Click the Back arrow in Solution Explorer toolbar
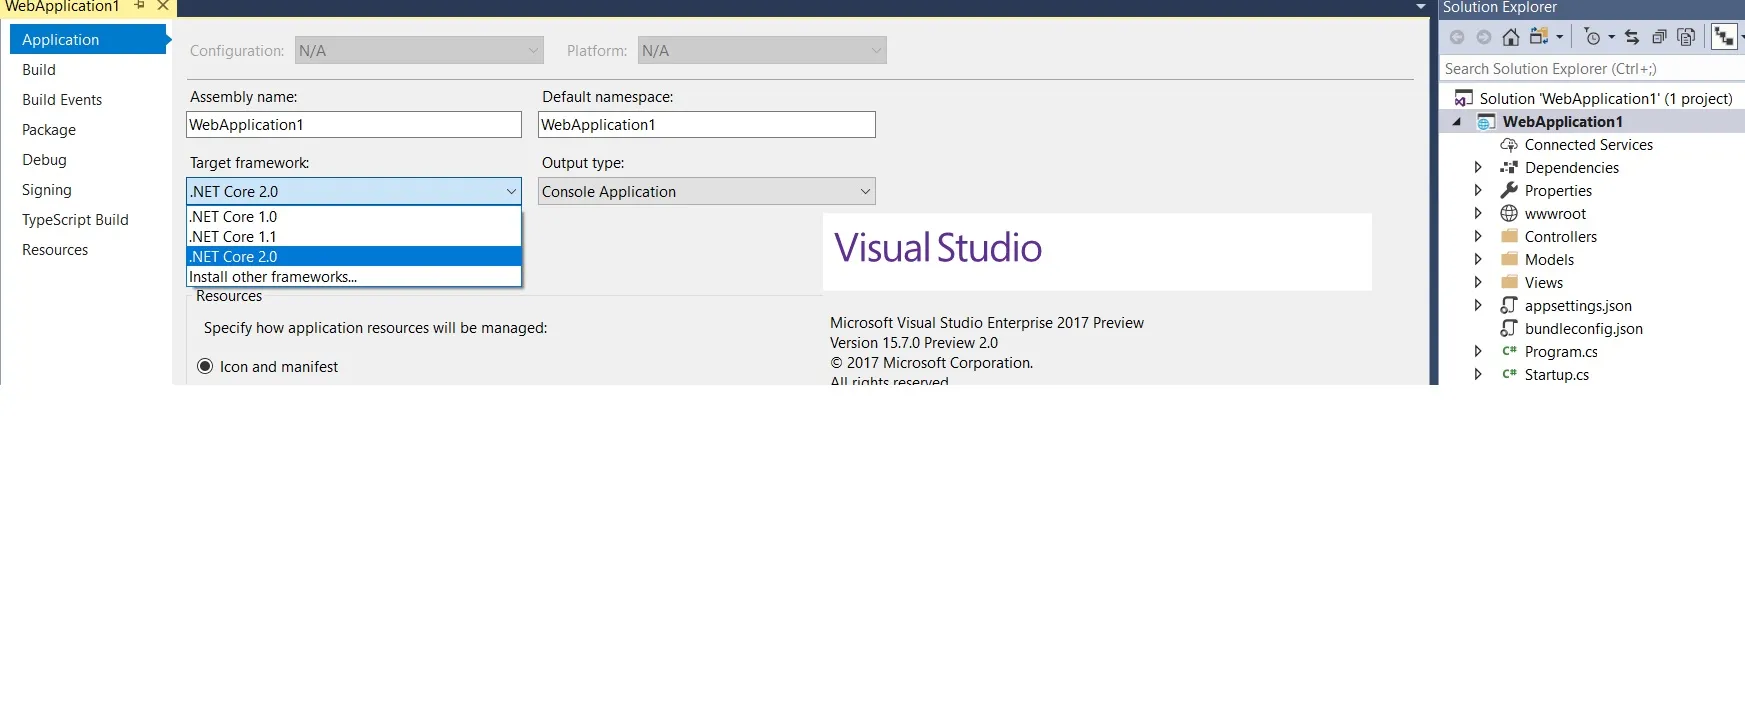 click(1457, 37)
